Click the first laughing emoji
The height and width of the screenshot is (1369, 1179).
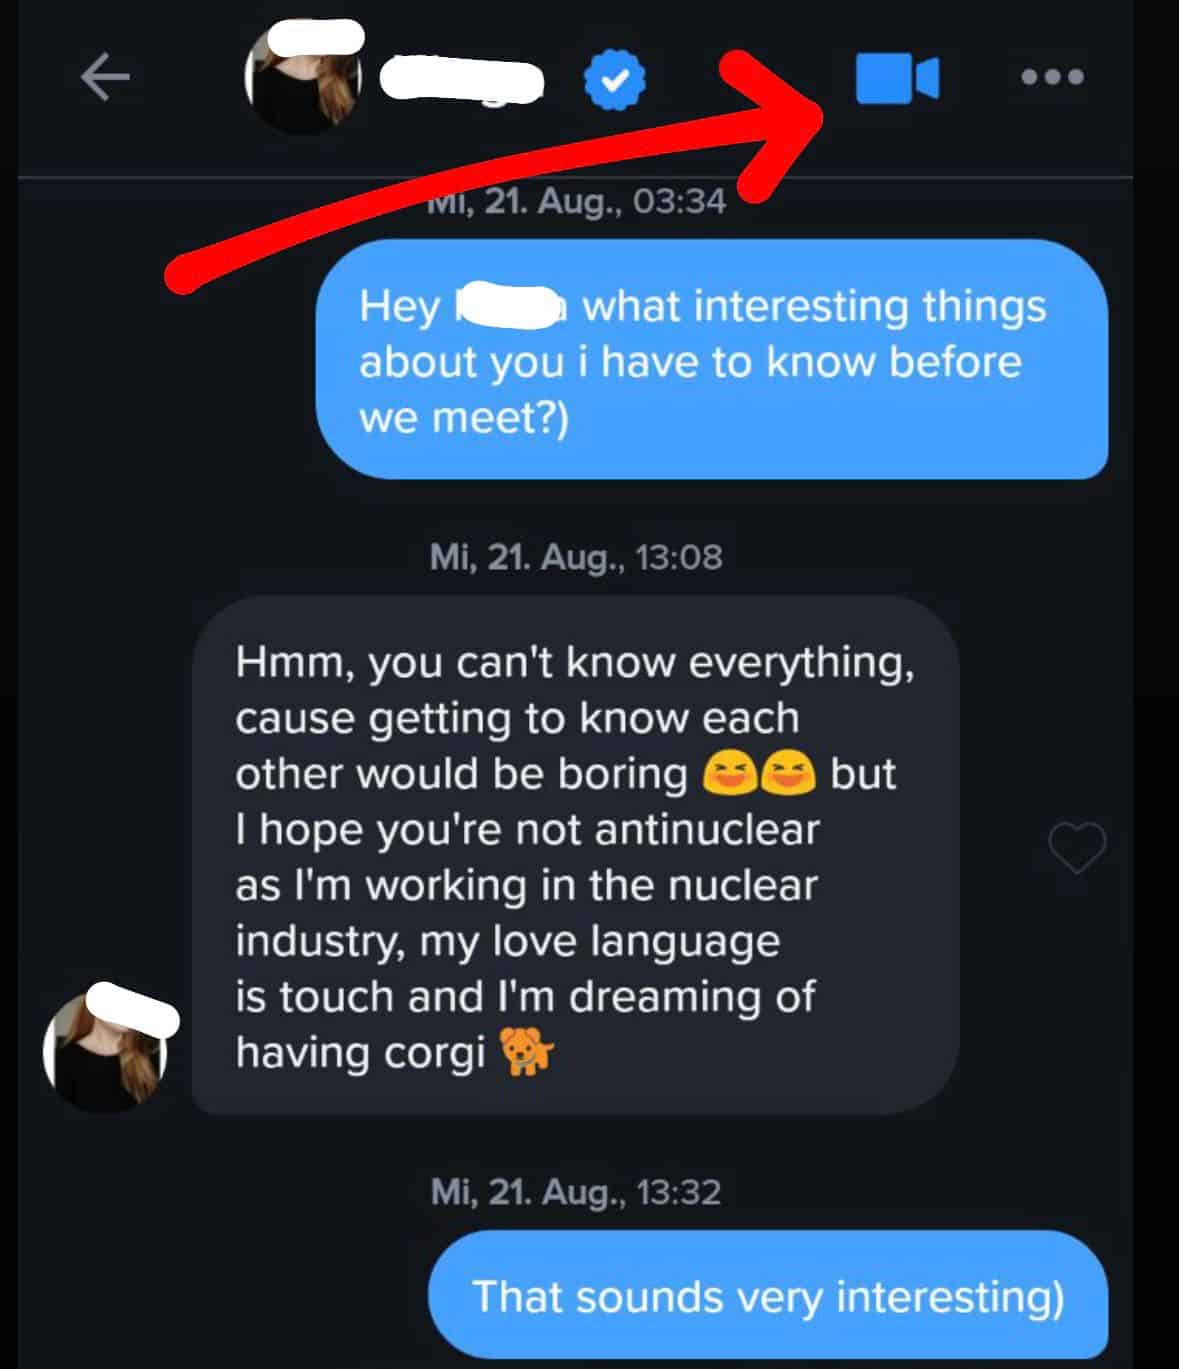click(729, 774)
